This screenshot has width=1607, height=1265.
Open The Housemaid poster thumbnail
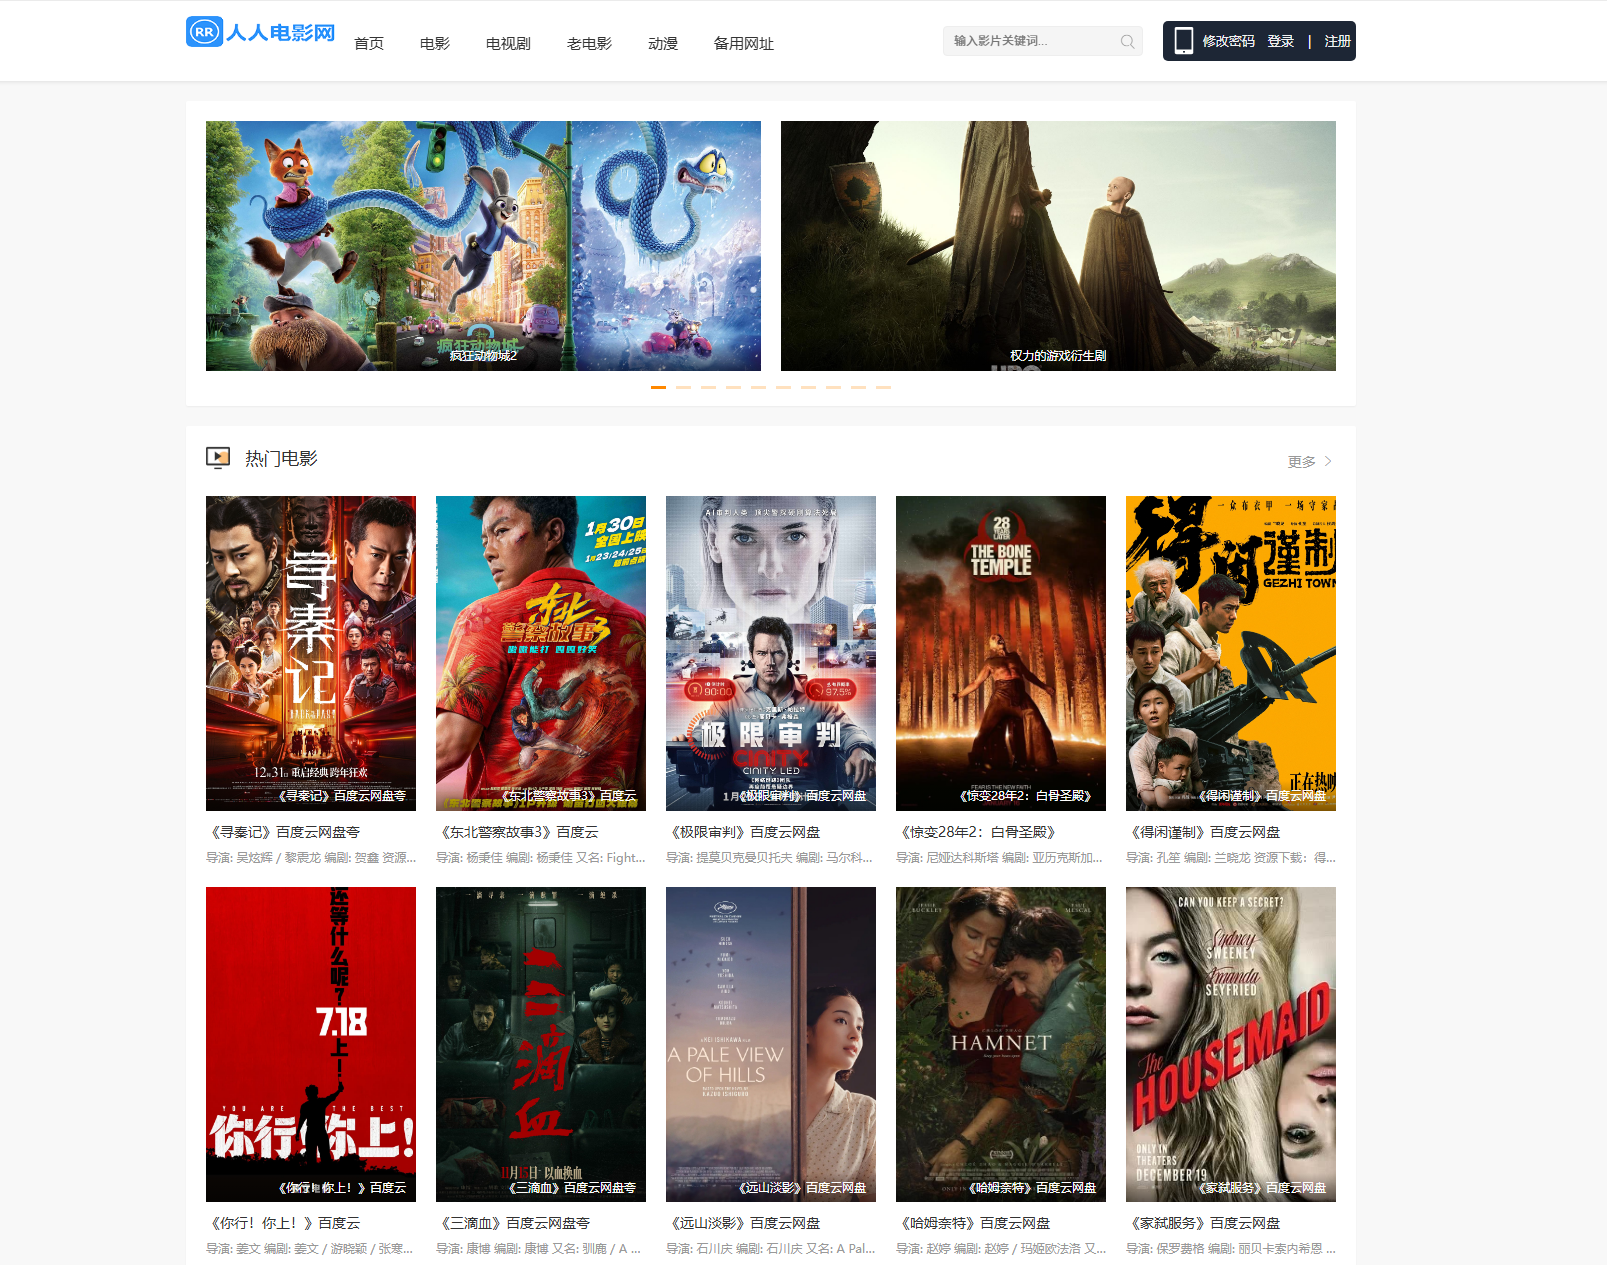(1230, 1044)
